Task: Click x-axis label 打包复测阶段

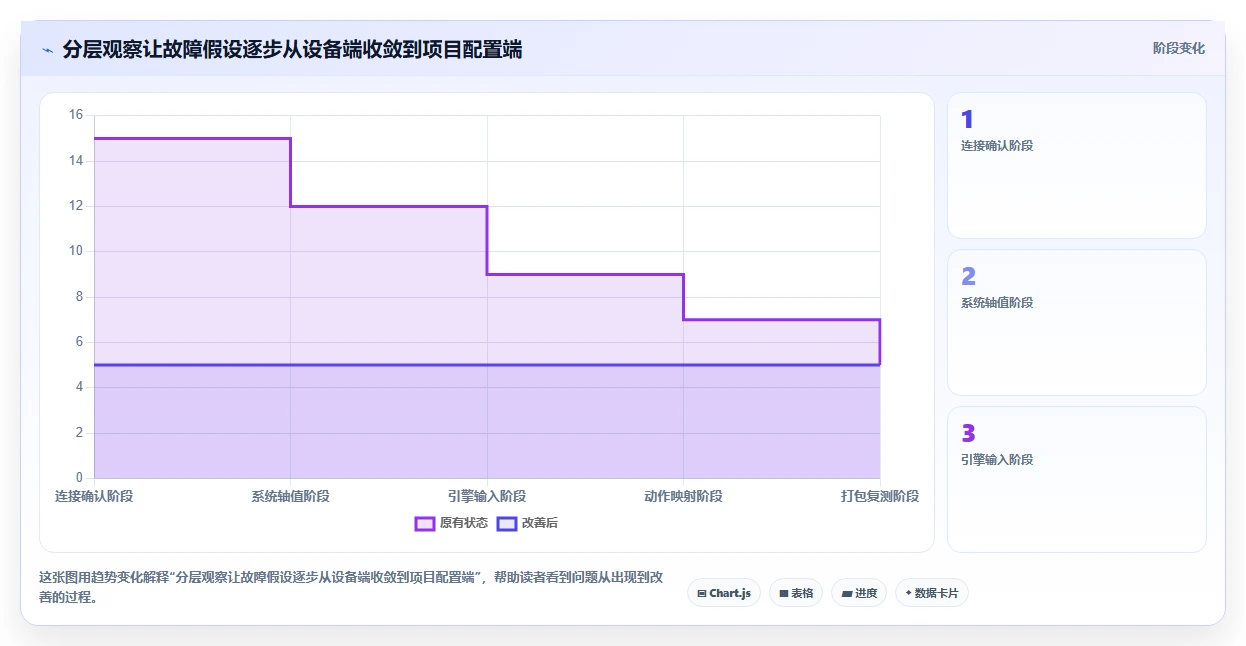Action: point(880,496)
